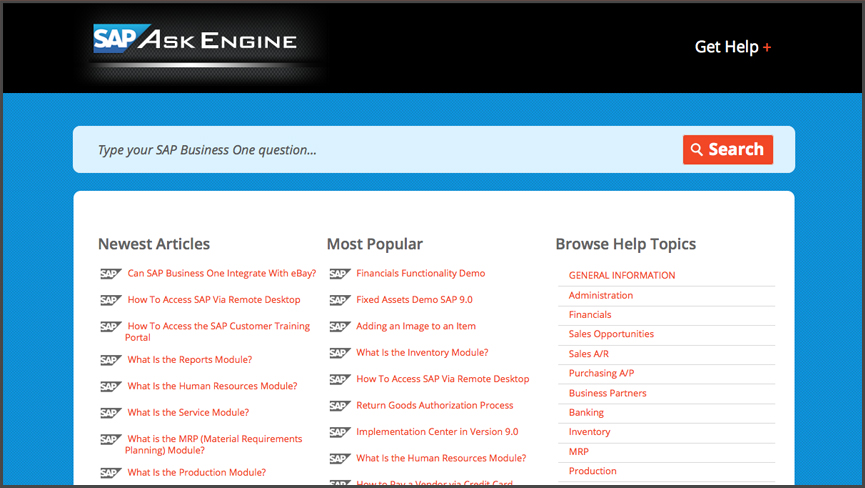Screen dimensions: 865x488
Task: Open 'Financials Functionality Demo' article
Action: 421,273
